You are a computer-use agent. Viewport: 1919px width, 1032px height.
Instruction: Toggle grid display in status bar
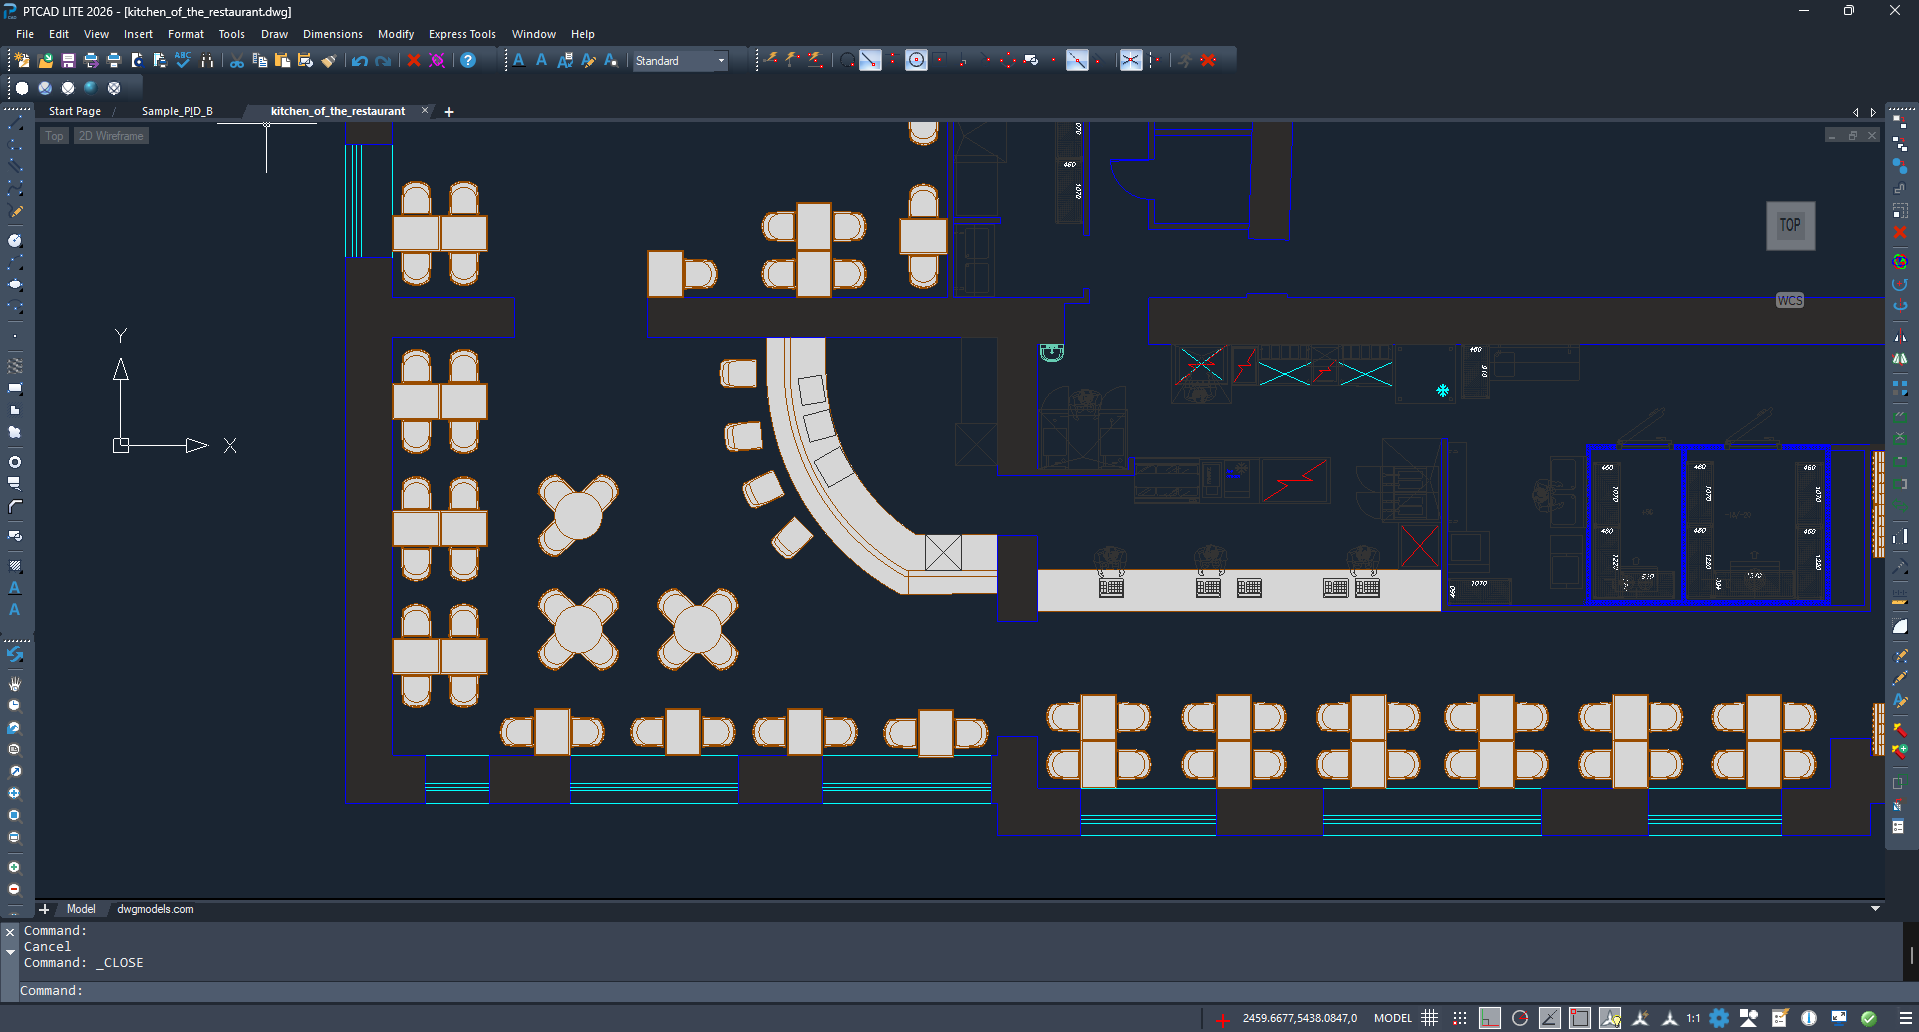[x=1430, y=1018]
